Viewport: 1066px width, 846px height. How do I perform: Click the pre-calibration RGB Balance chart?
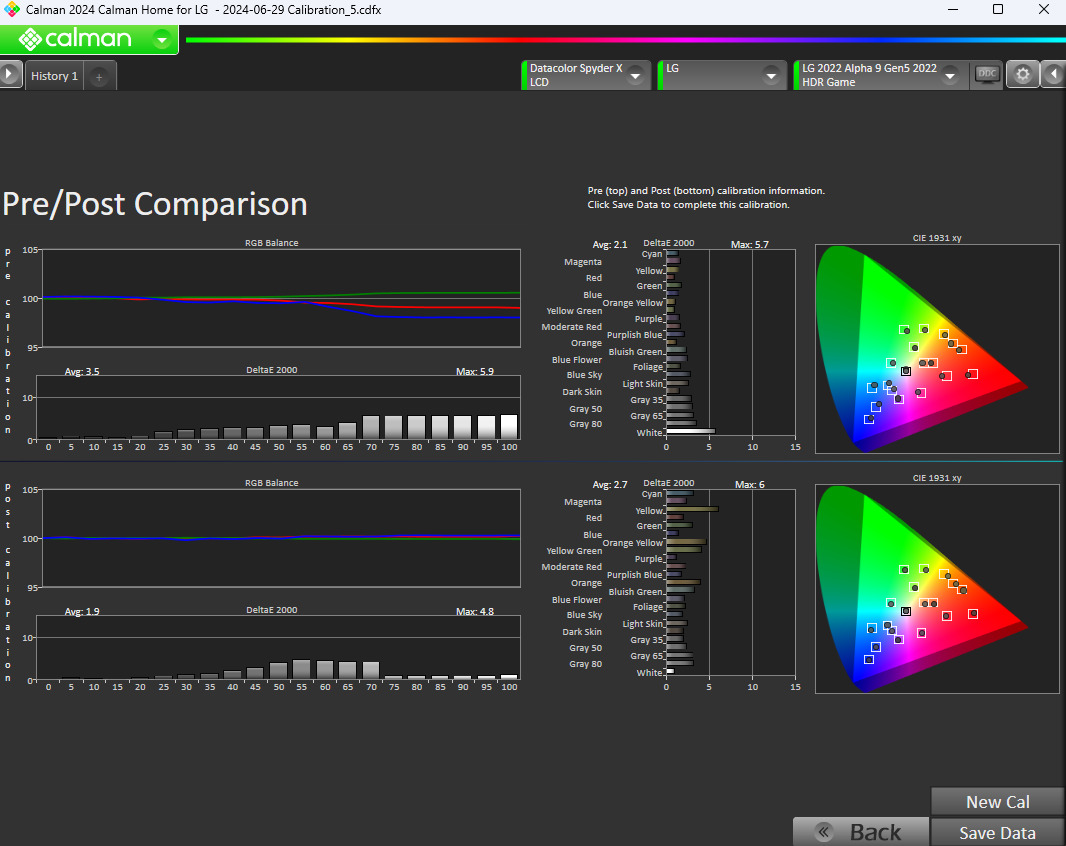click(x=280, y=298)
